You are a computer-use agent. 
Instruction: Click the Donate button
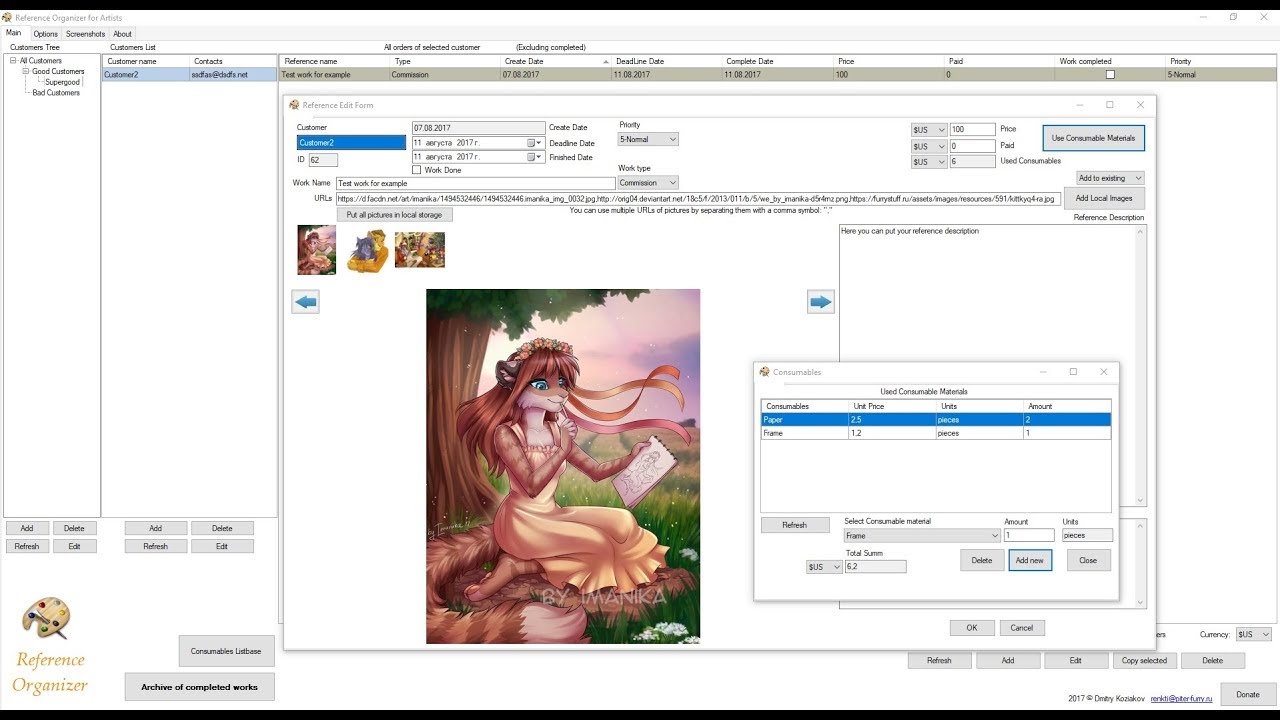click(x=1248, y=694)
